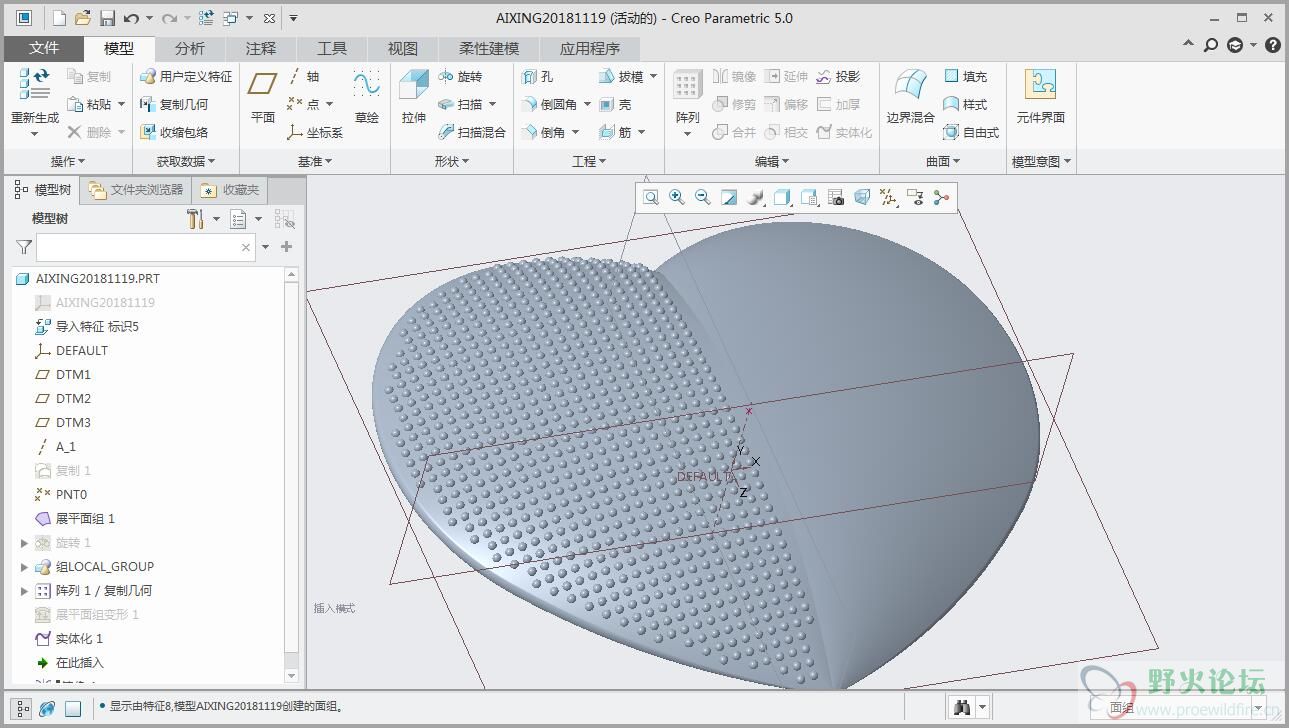Toggle spin center display
The height and width of the screenshot is (728, 1289).
tap(941, 198)
